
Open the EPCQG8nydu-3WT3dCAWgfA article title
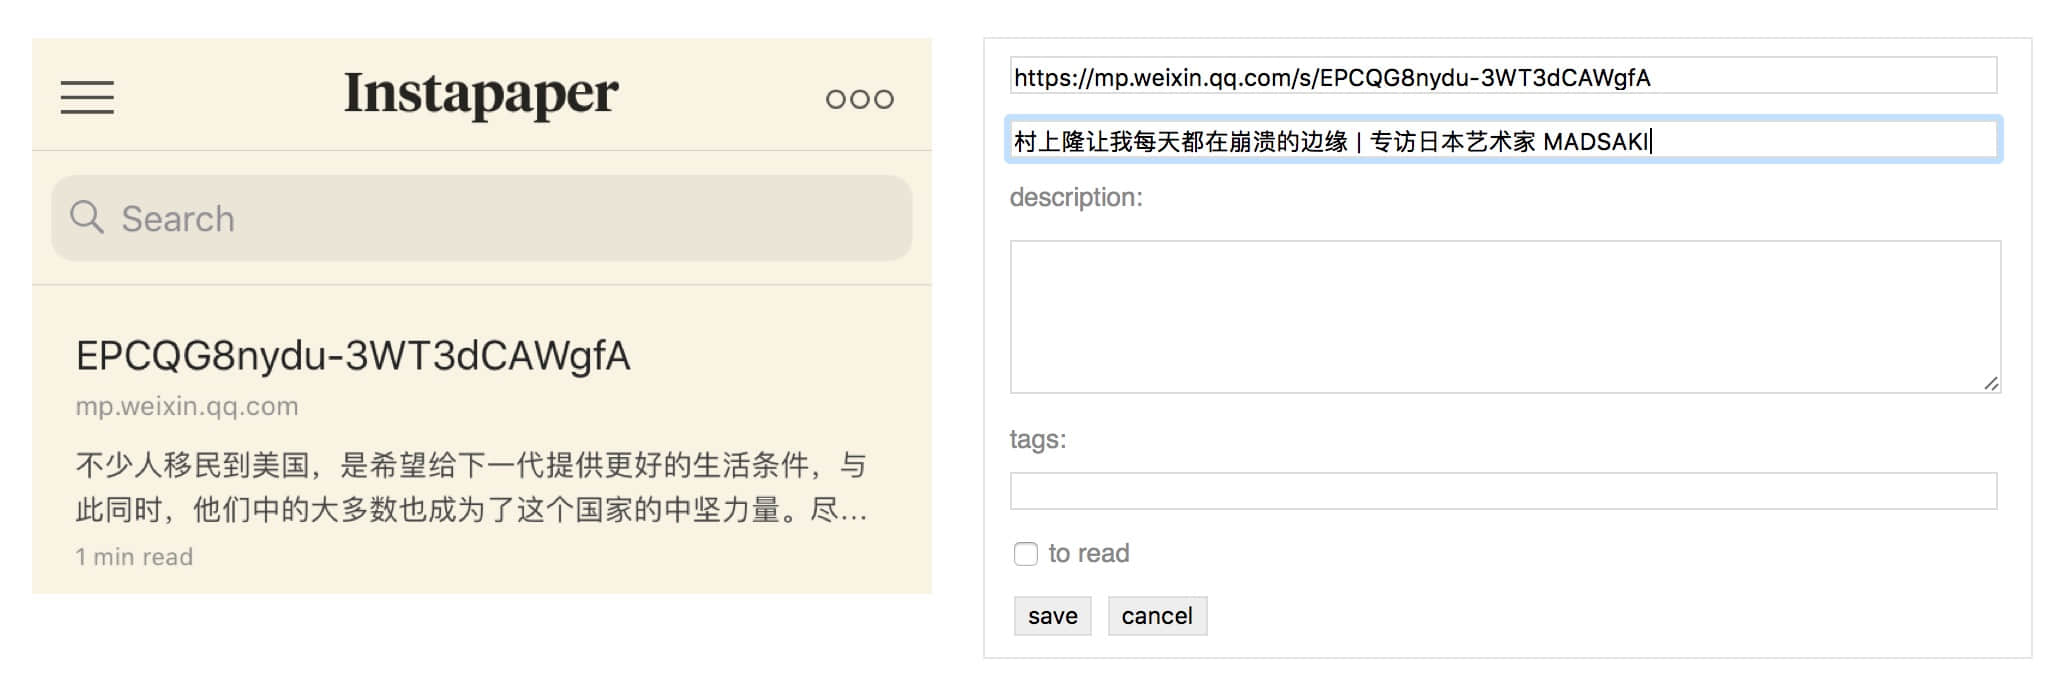click(353, 356)
